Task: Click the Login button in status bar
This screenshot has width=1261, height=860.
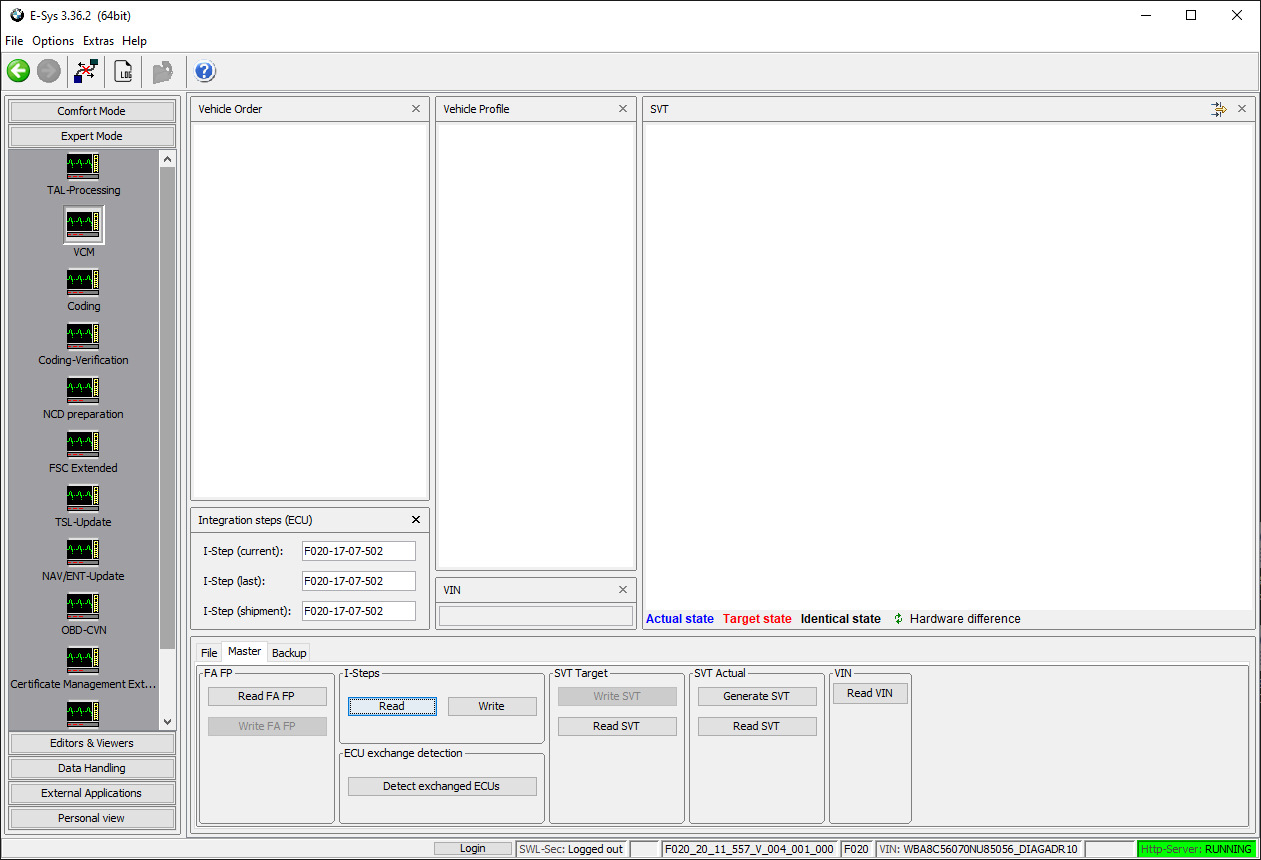Action: point(473,849)
